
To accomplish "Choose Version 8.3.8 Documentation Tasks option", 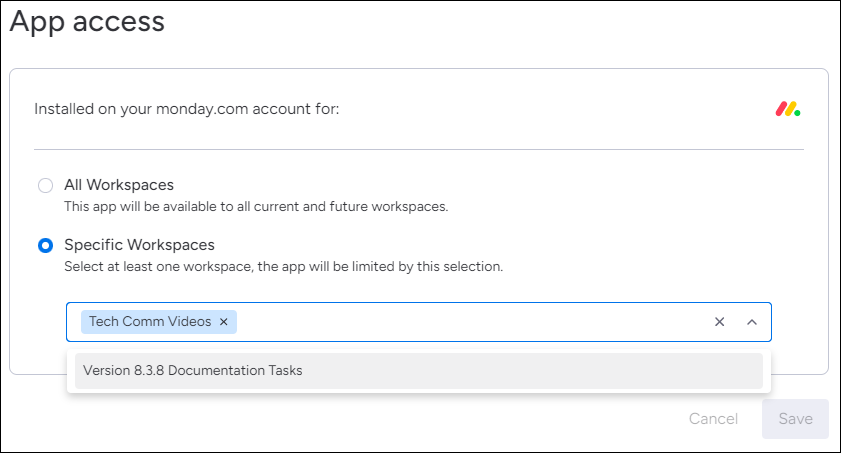I will (x=418, y=370).
